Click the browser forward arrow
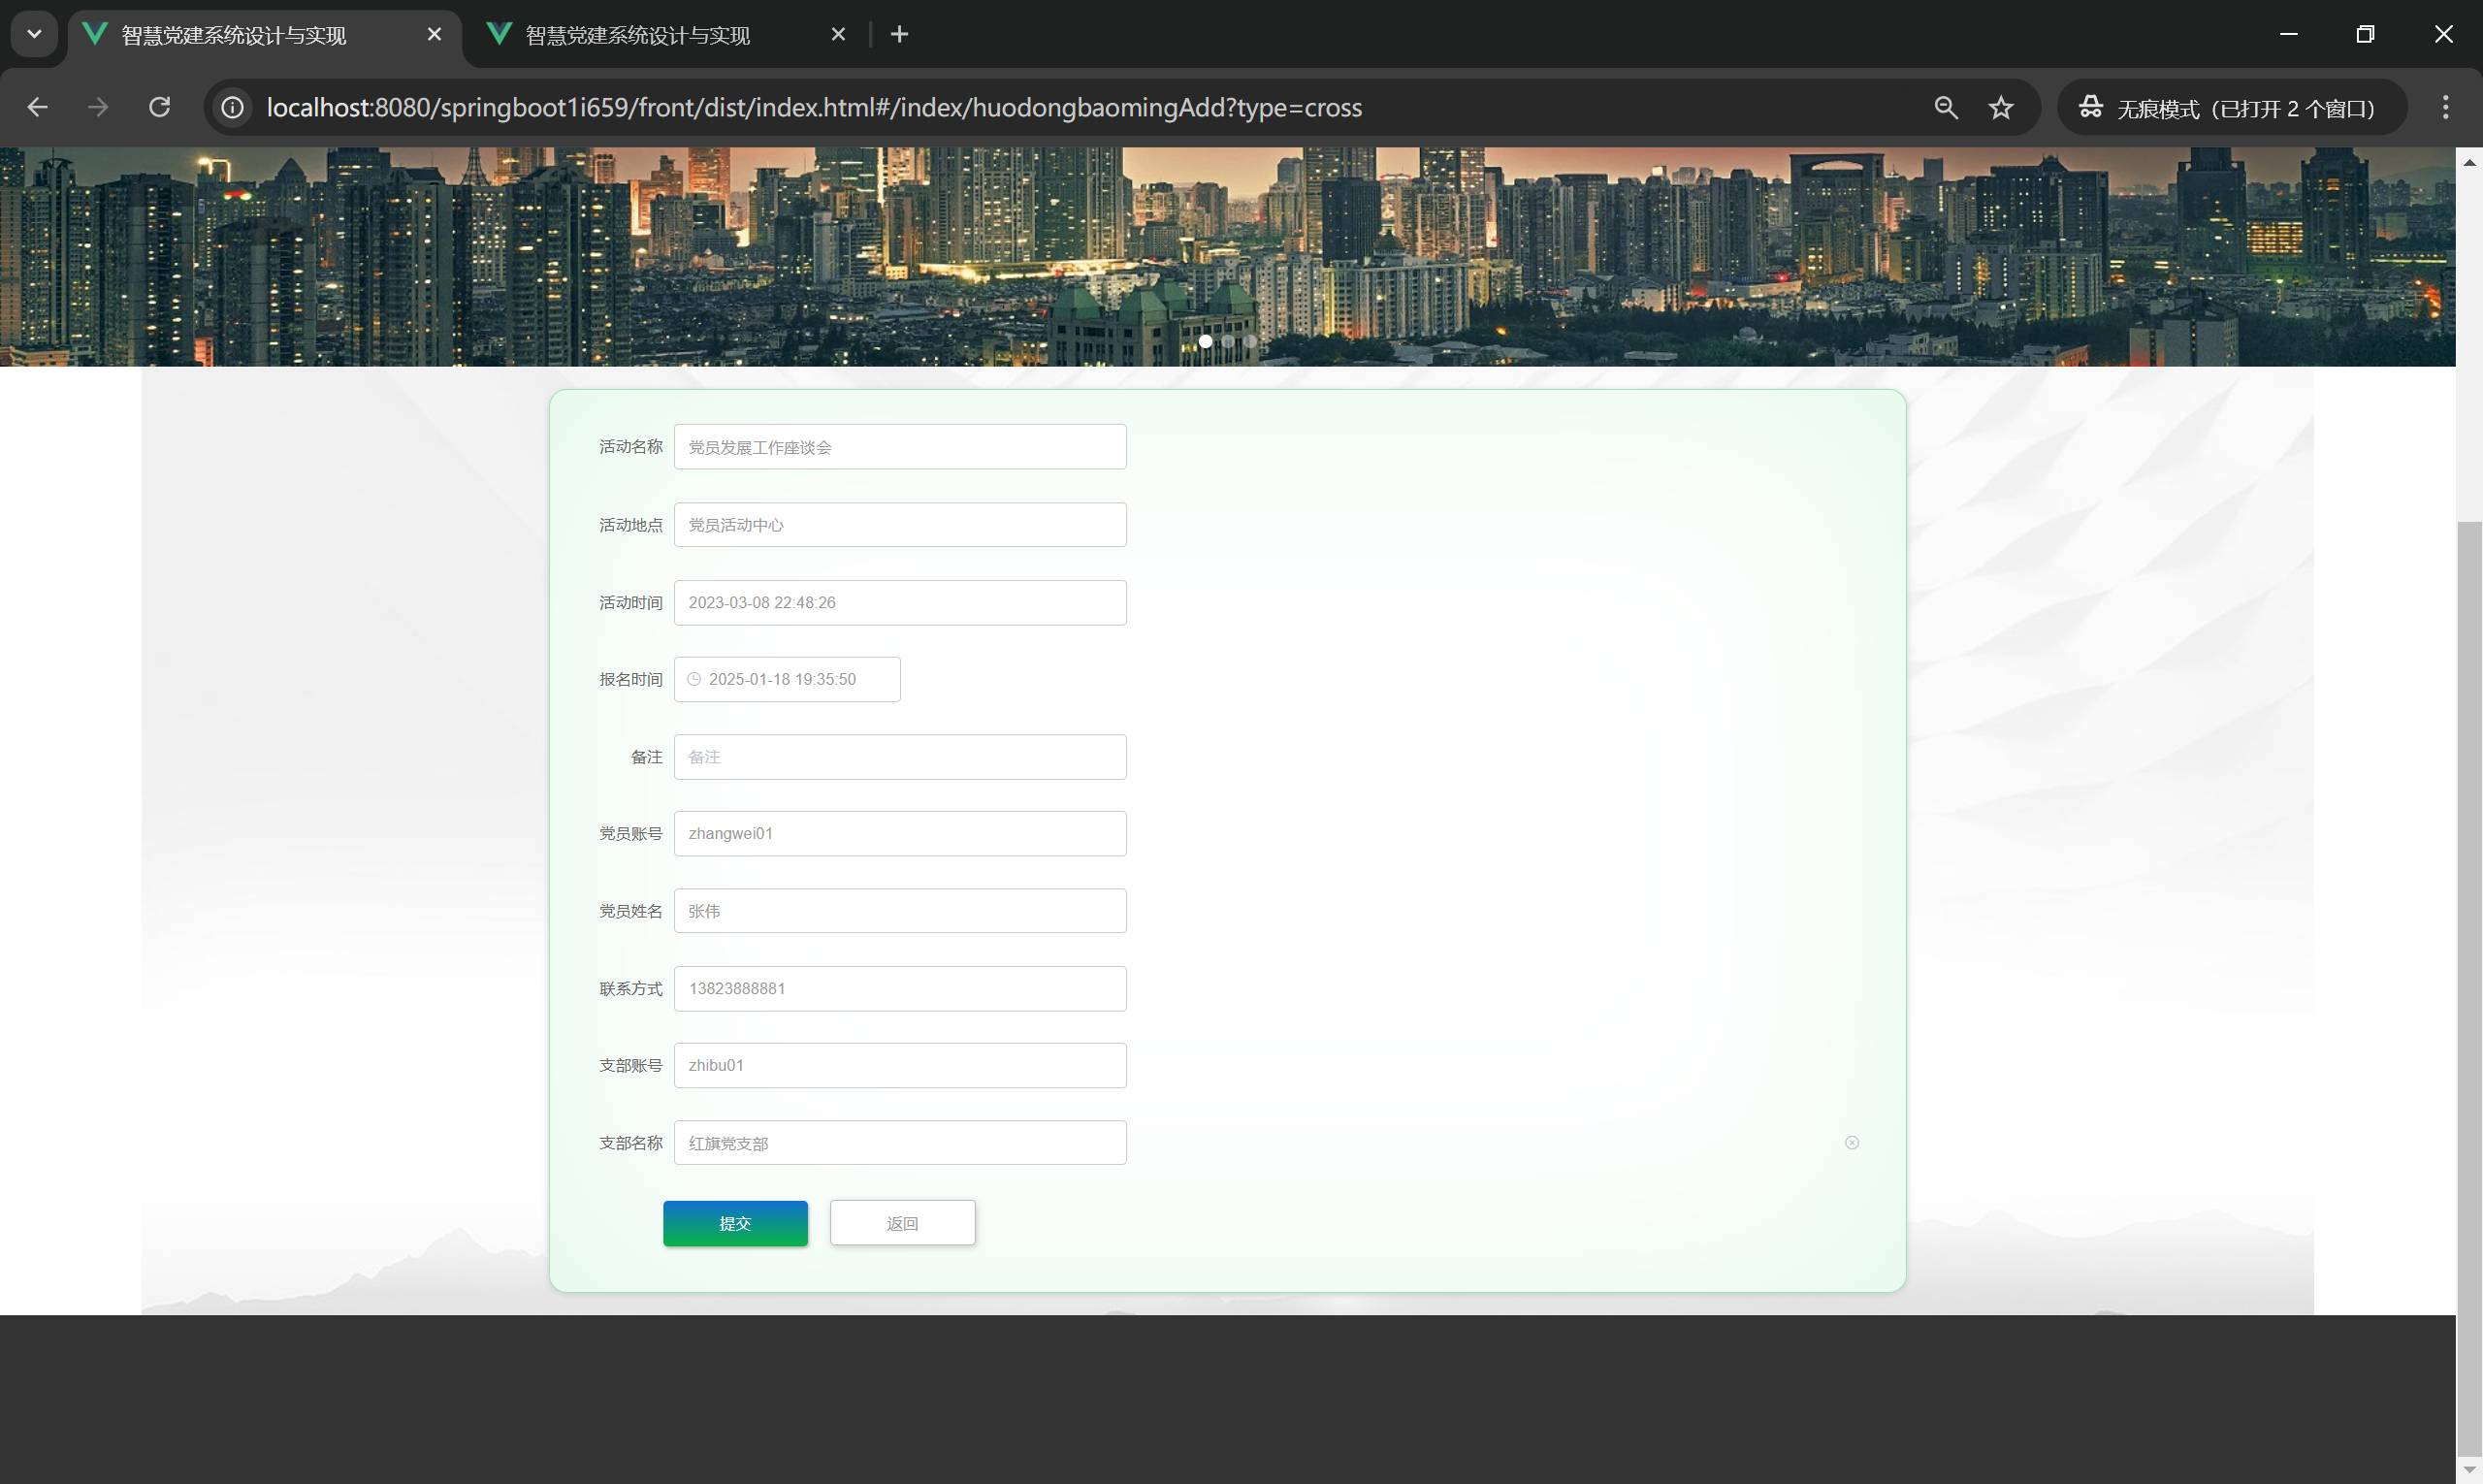Viewport: 2483px width, 1484px height. [98, 107]
